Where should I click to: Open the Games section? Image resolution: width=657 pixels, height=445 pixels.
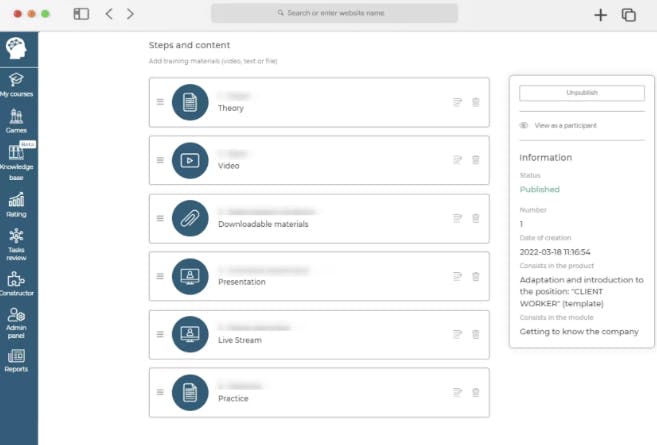point(16,121)
